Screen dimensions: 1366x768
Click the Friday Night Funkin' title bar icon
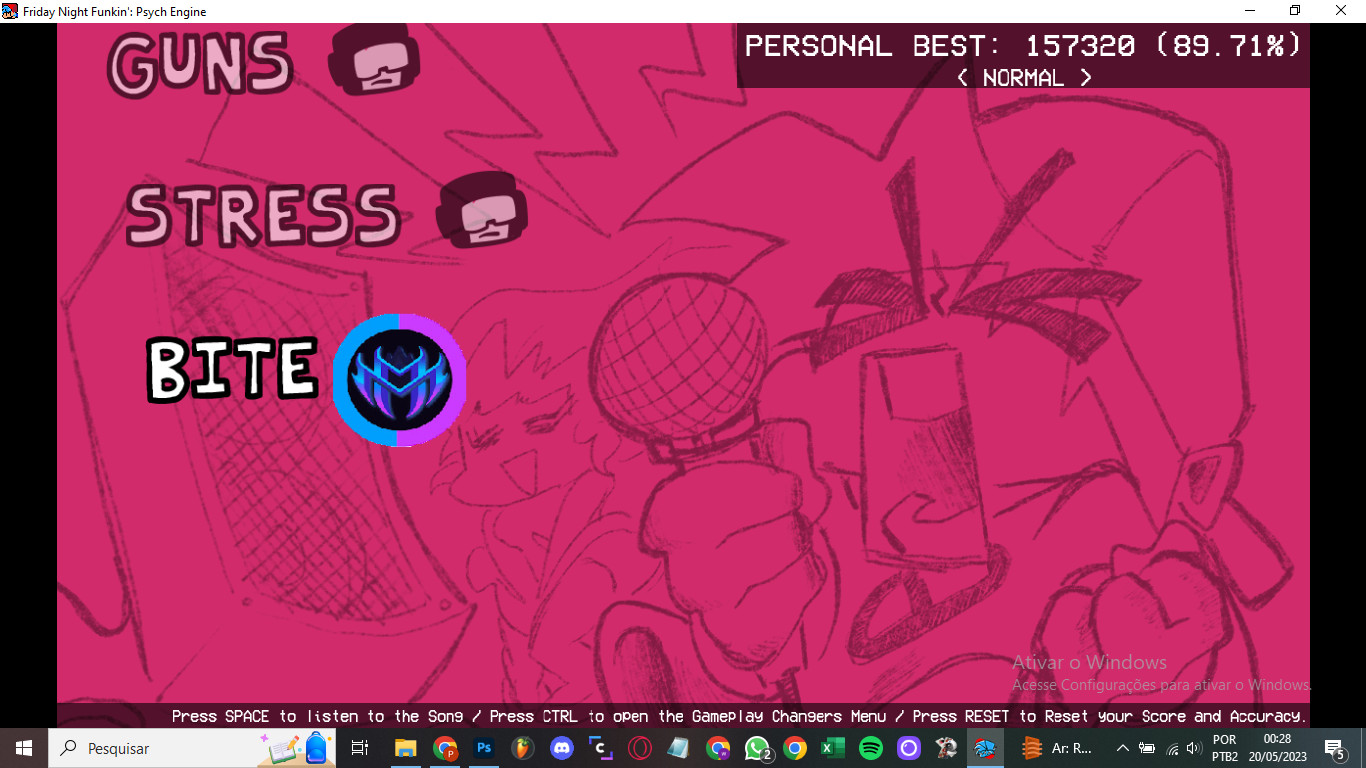[10, 11]
